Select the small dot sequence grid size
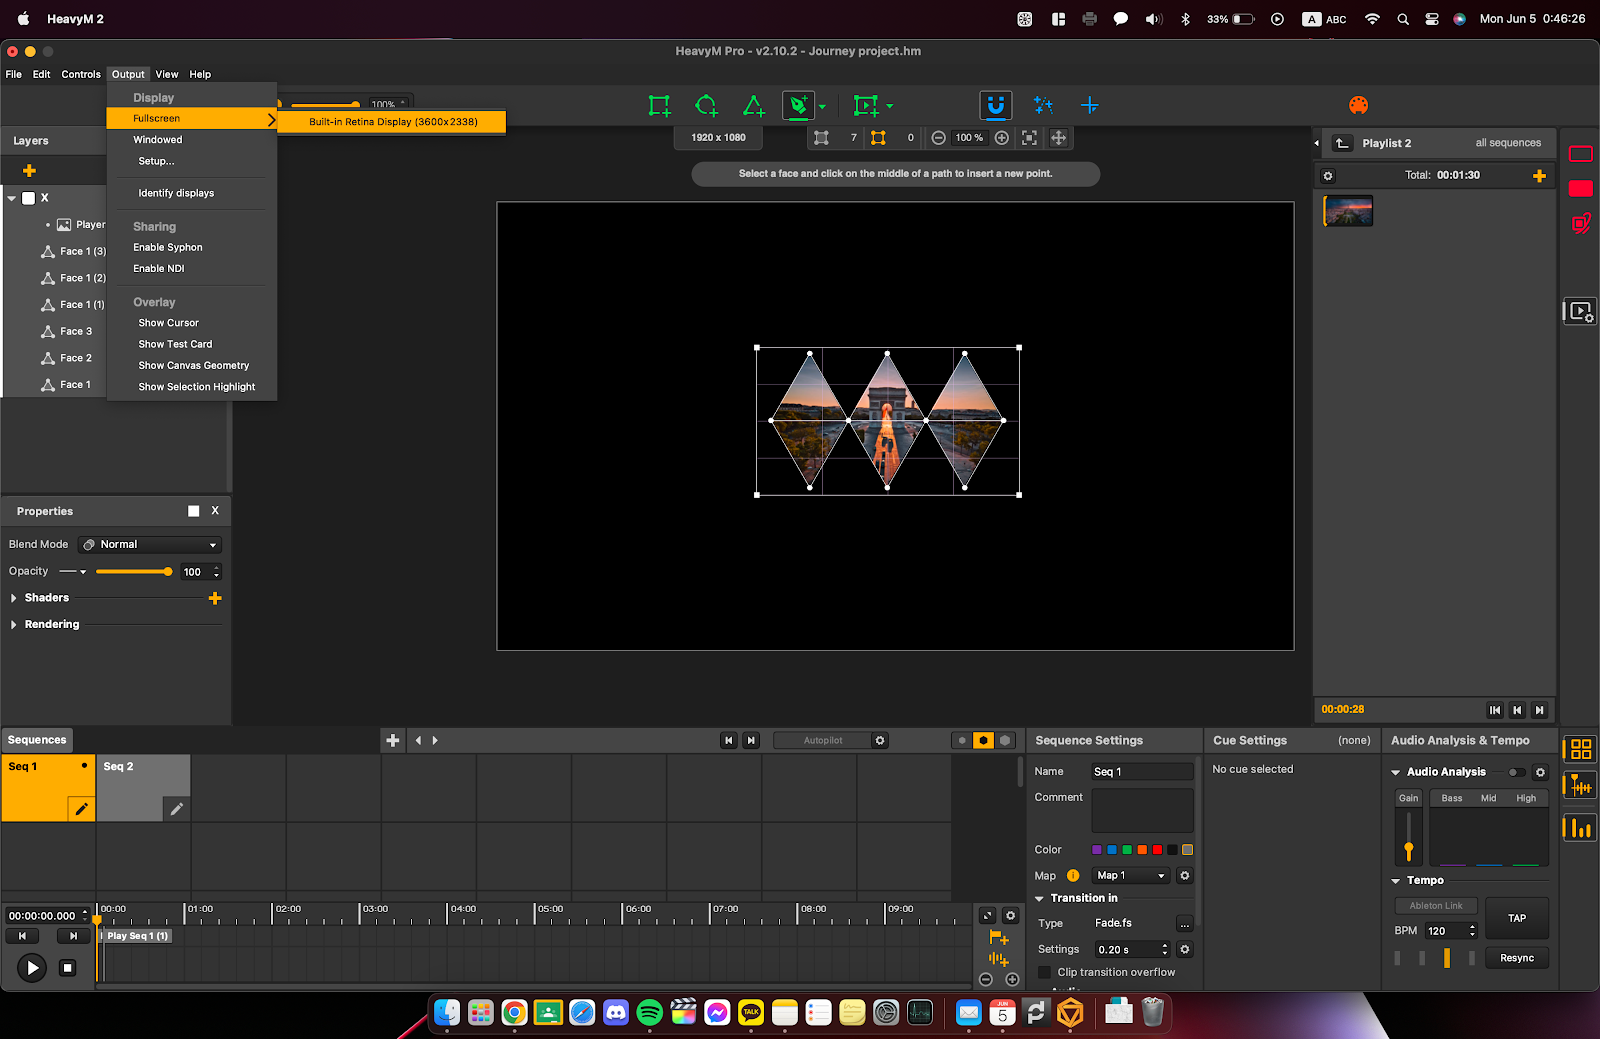The image size is (1600, 1039). [x=962, y=741]
